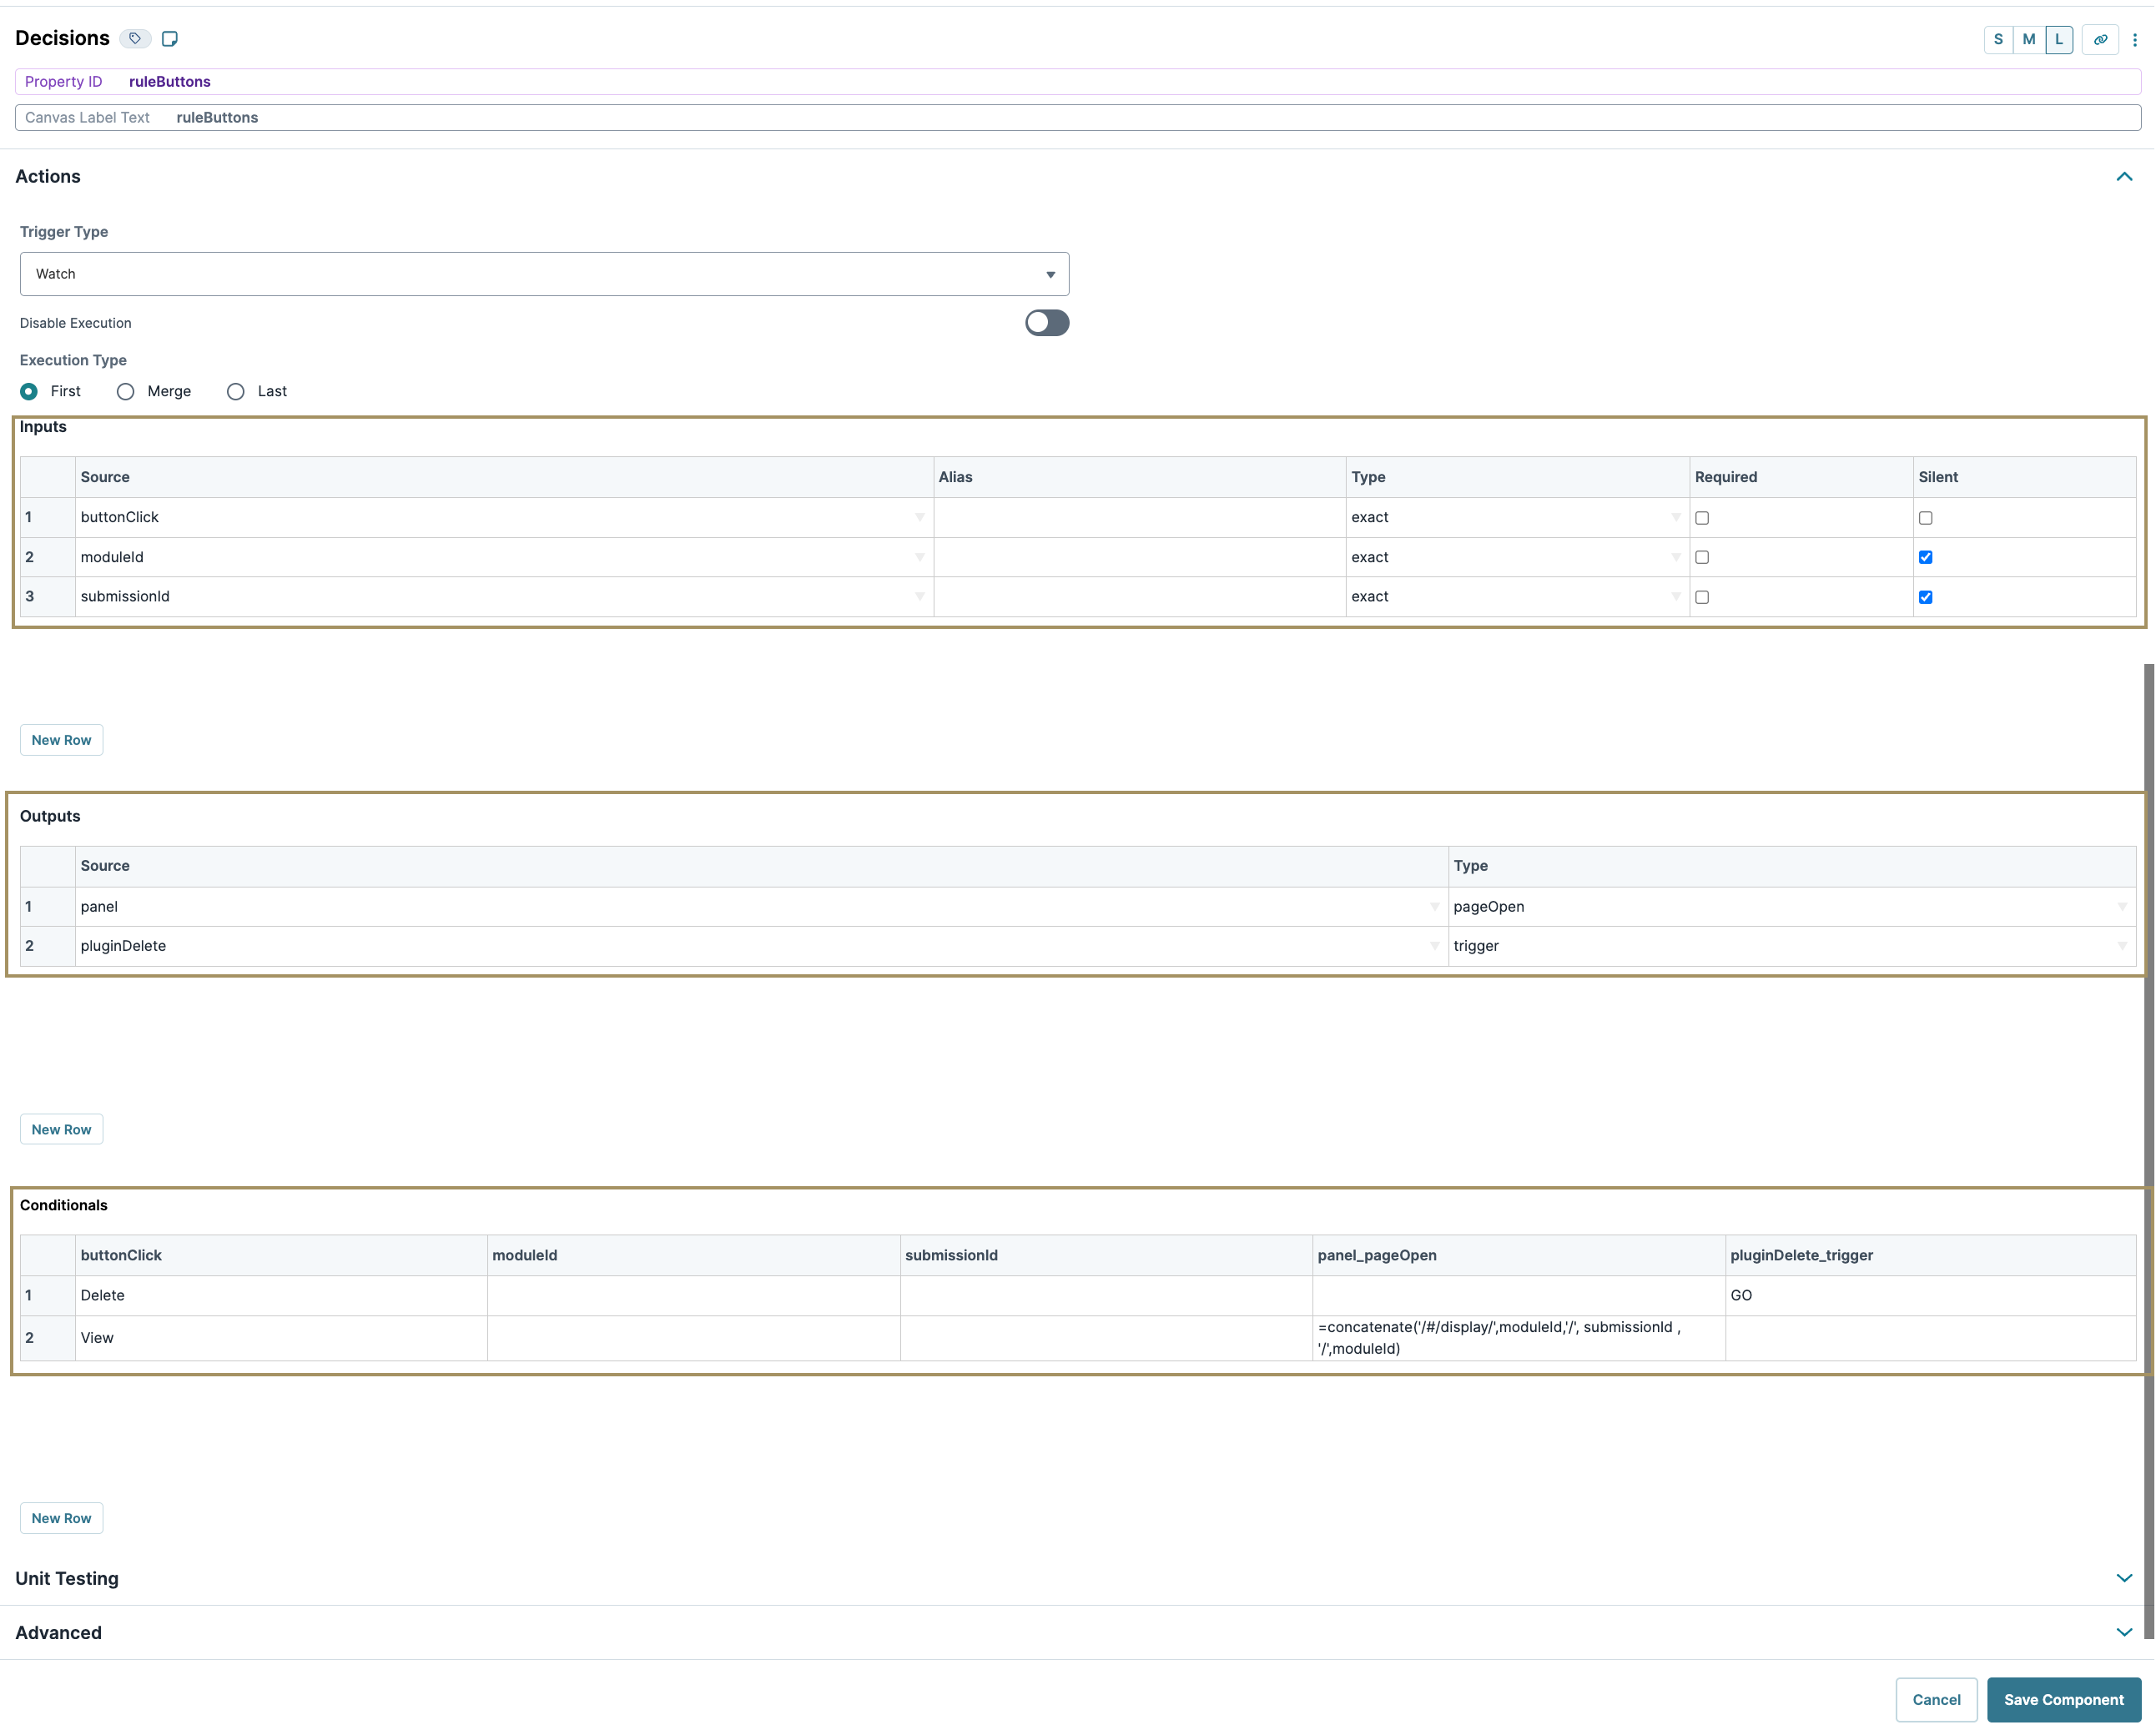
Task: Click the tag icon beside Decisions title
Action: coord(135,38)
